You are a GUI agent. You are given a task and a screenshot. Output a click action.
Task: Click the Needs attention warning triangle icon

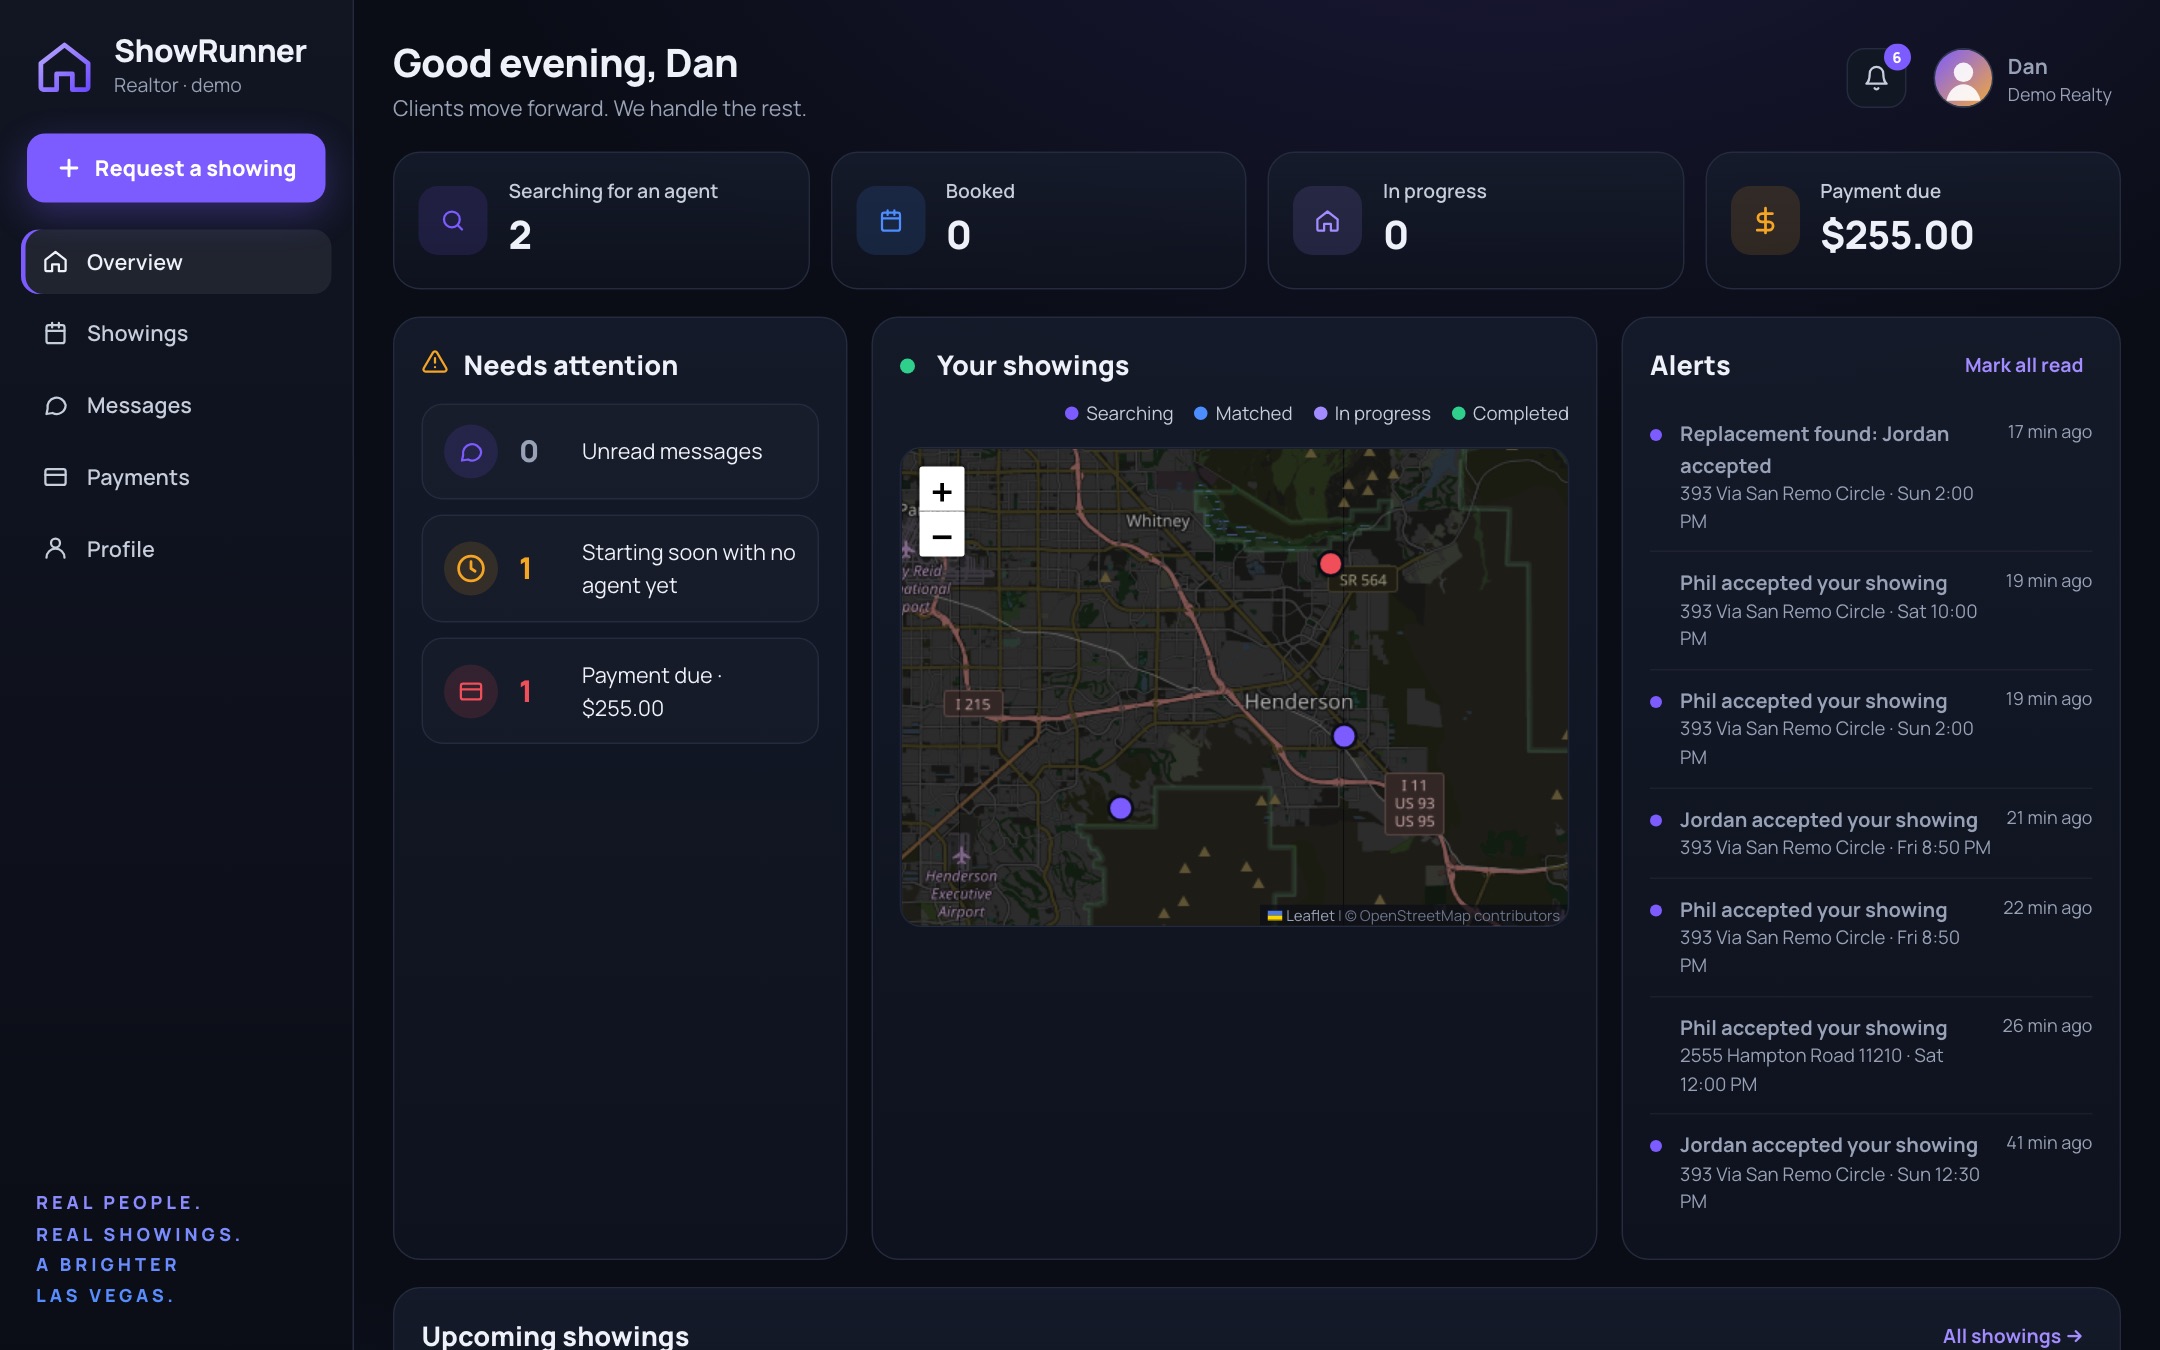435,362
